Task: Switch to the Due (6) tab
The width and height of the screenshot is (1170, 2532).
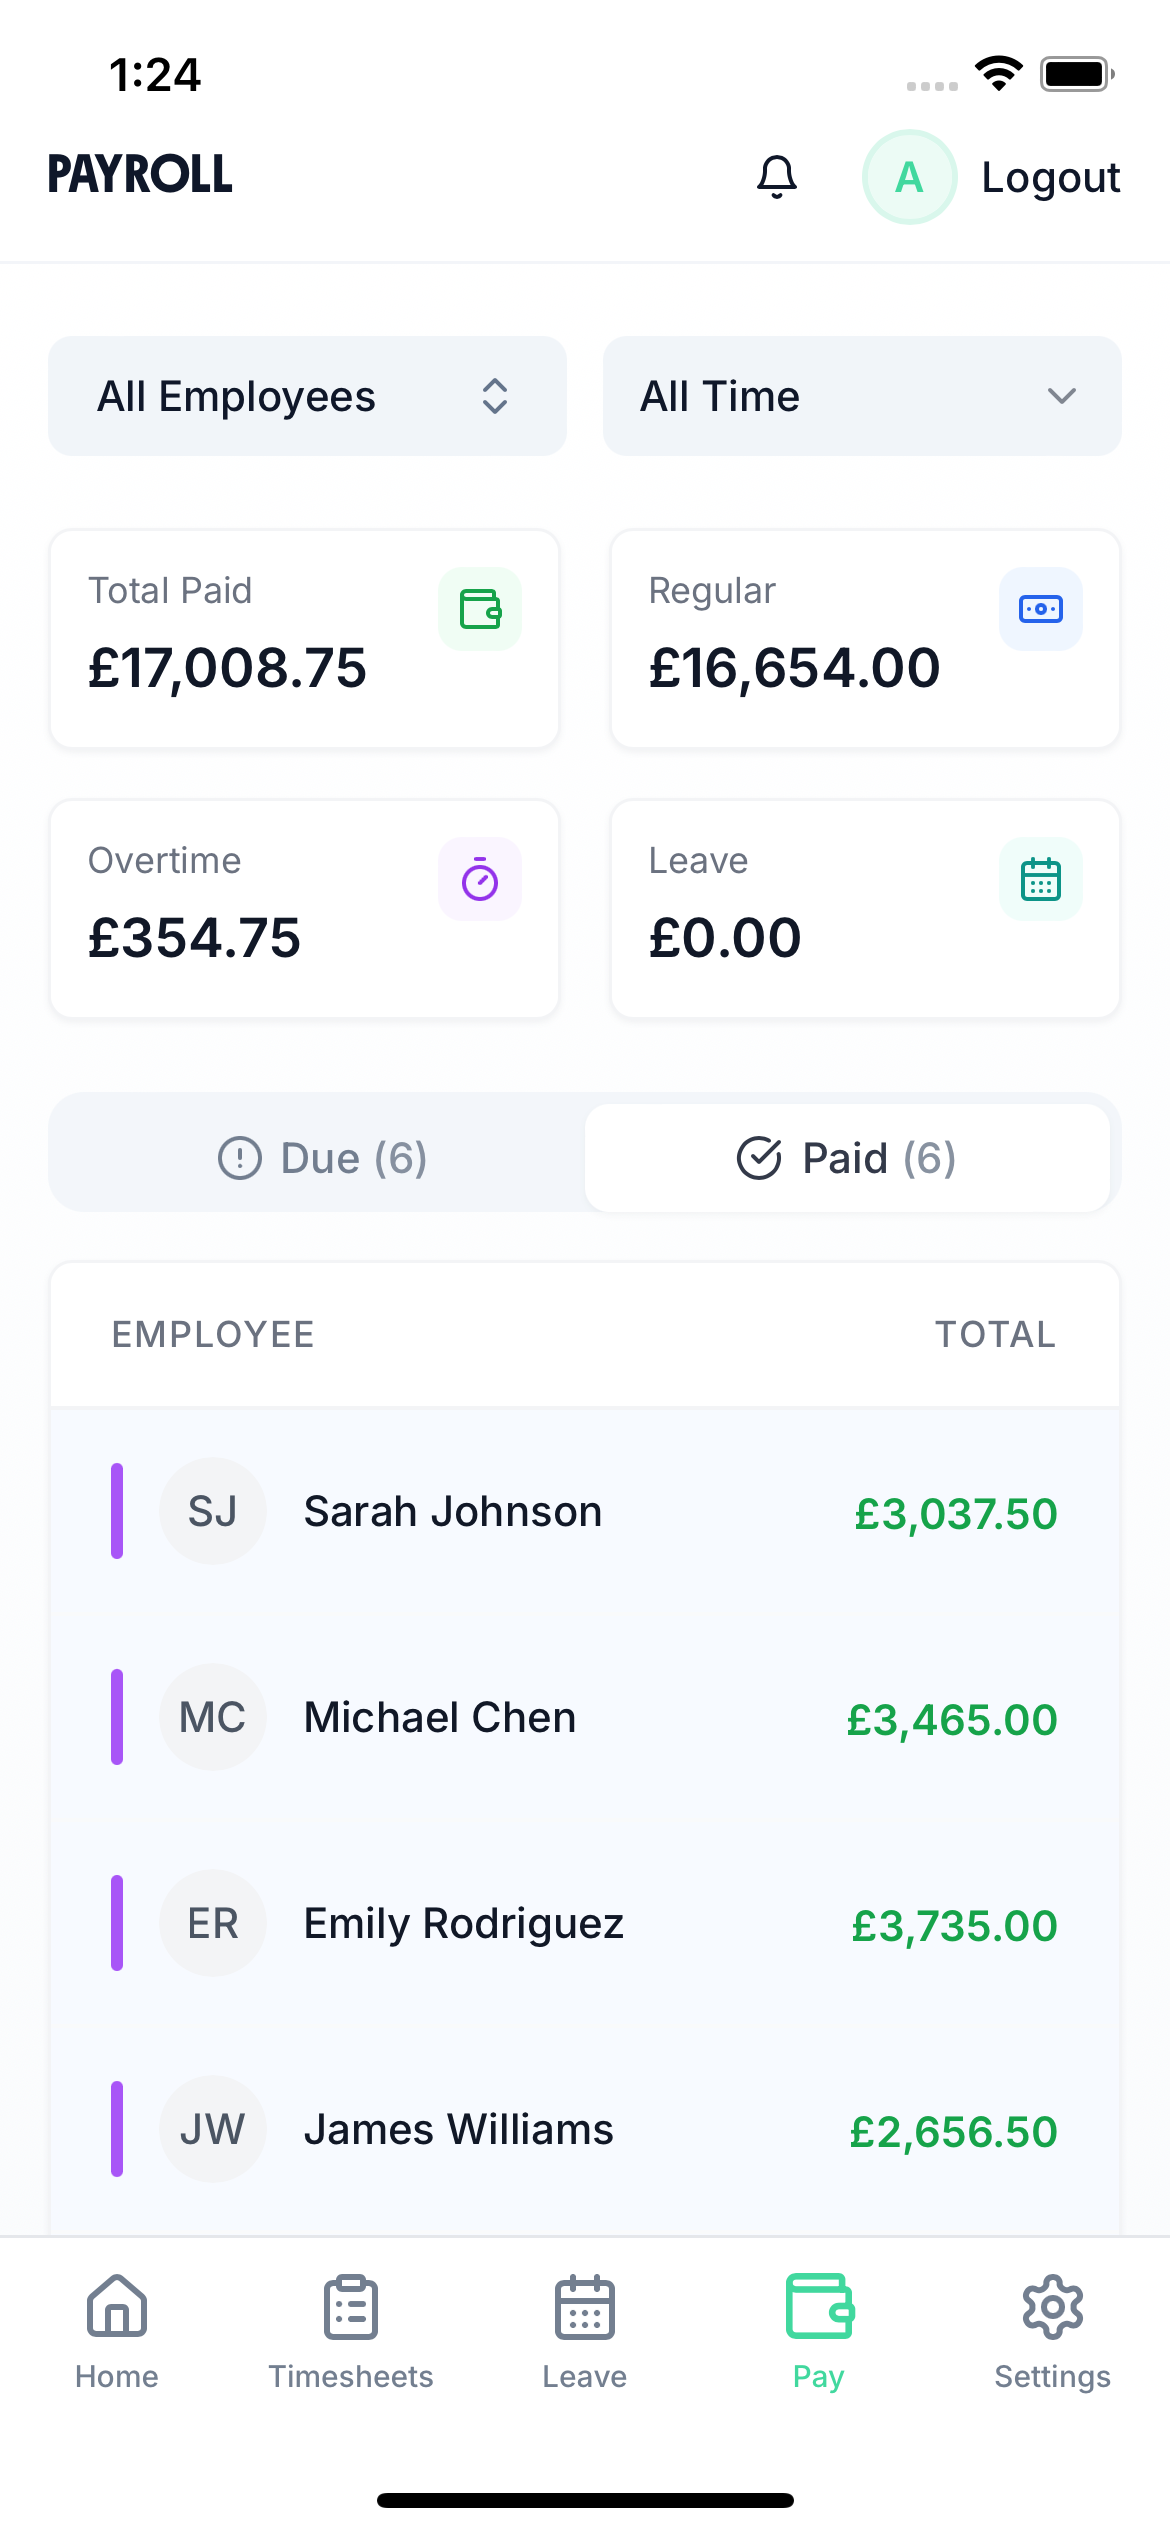Action: click(322, 1158)
